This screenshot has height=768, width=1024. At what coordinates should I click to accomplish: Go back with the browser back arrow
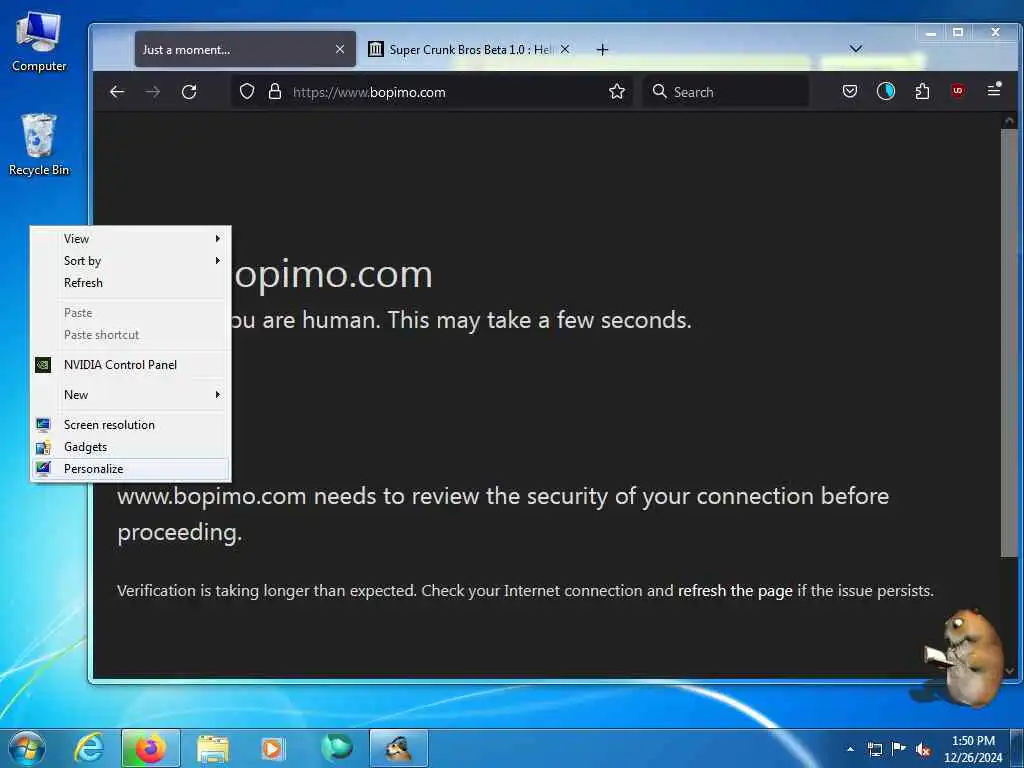tap(117, 92)
